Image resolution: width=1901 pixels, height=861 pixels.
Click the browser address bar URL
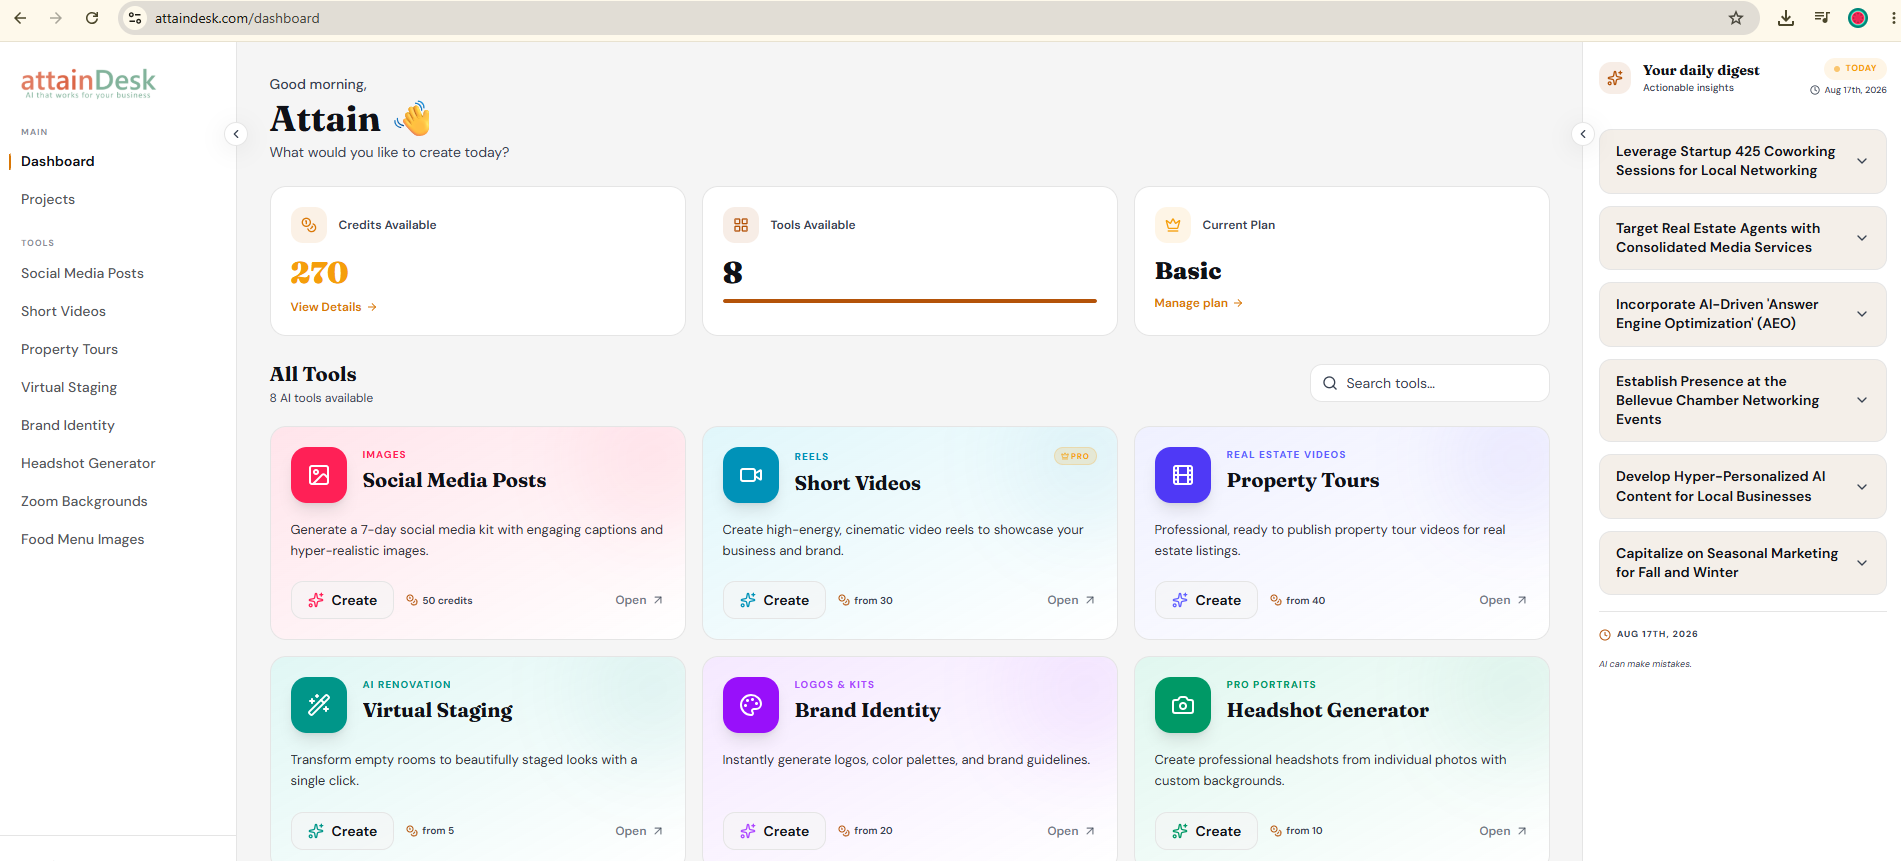(x=237, y=18)
